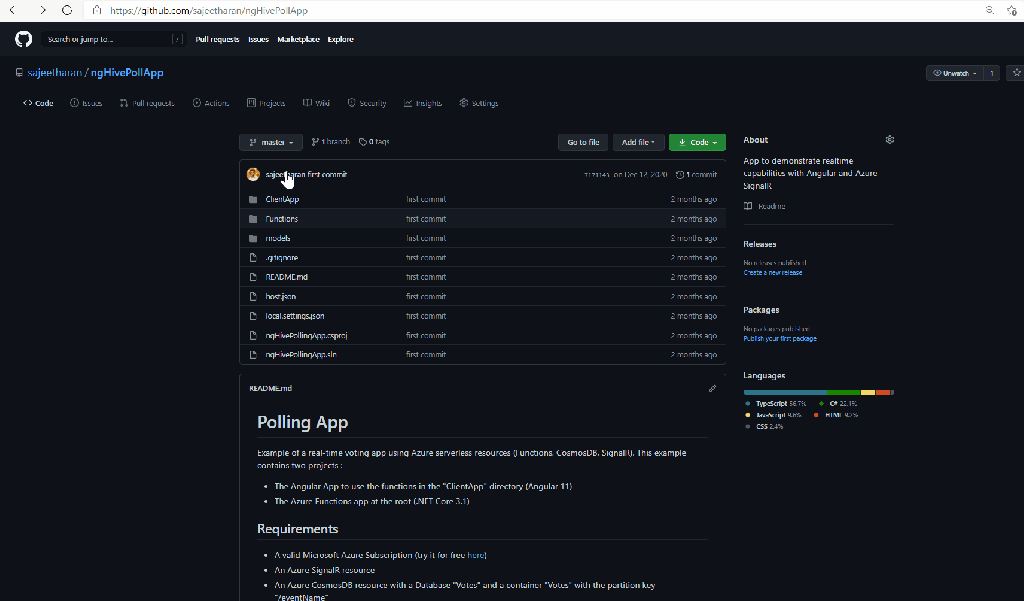Click the file icon beside ngHivePollingApp.csproj

coord(253,336)
